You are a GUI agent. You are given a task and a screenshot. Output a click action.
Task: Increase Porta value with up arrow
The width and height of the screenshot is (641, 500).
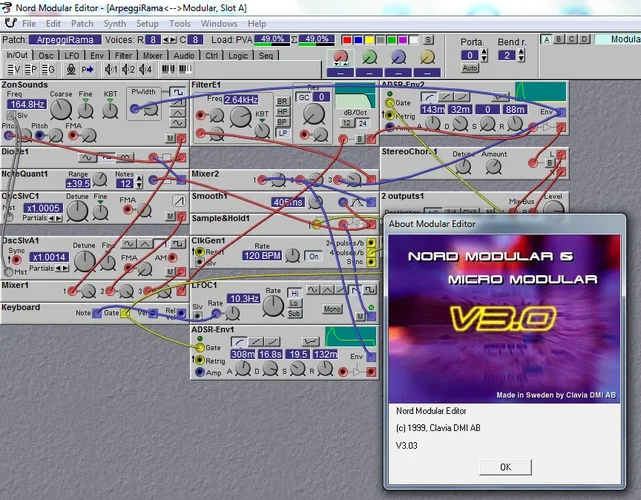[x=484, y=52]
